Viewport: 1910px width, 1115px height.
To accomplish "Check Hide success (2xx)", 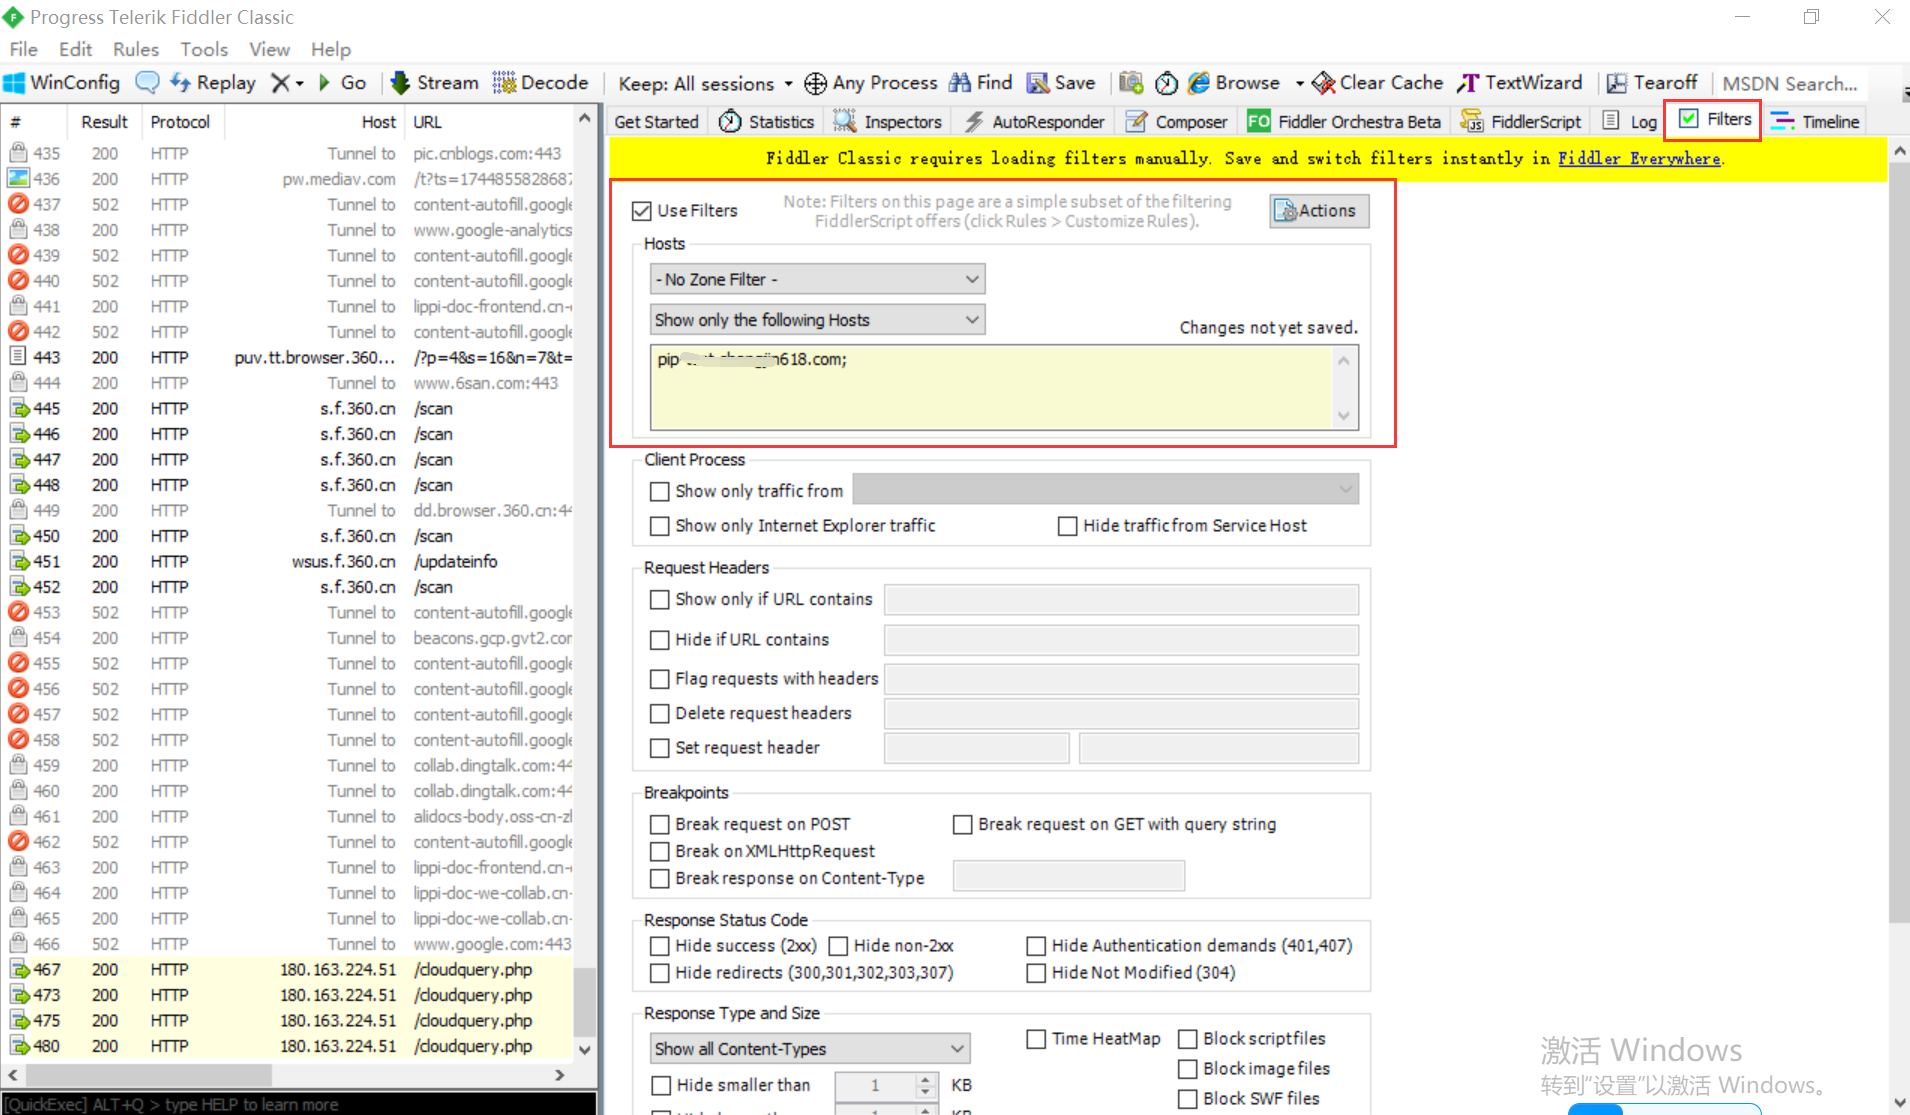I will (x=659, y=945).
